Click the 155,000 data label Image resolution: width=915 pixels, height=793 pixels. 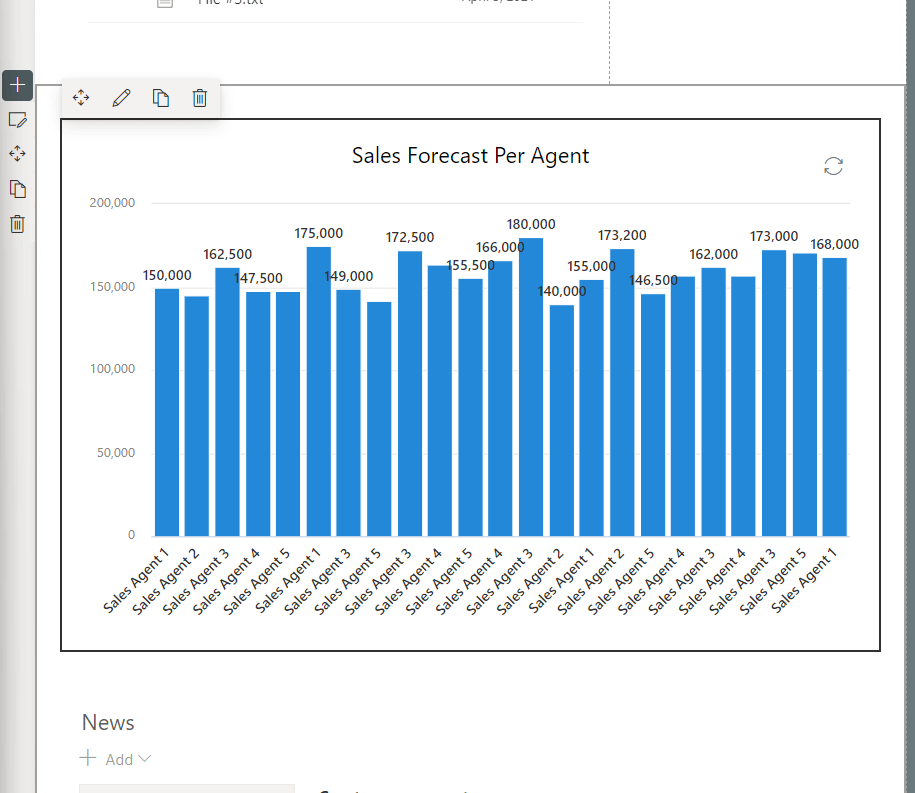(x=591, y=267)
